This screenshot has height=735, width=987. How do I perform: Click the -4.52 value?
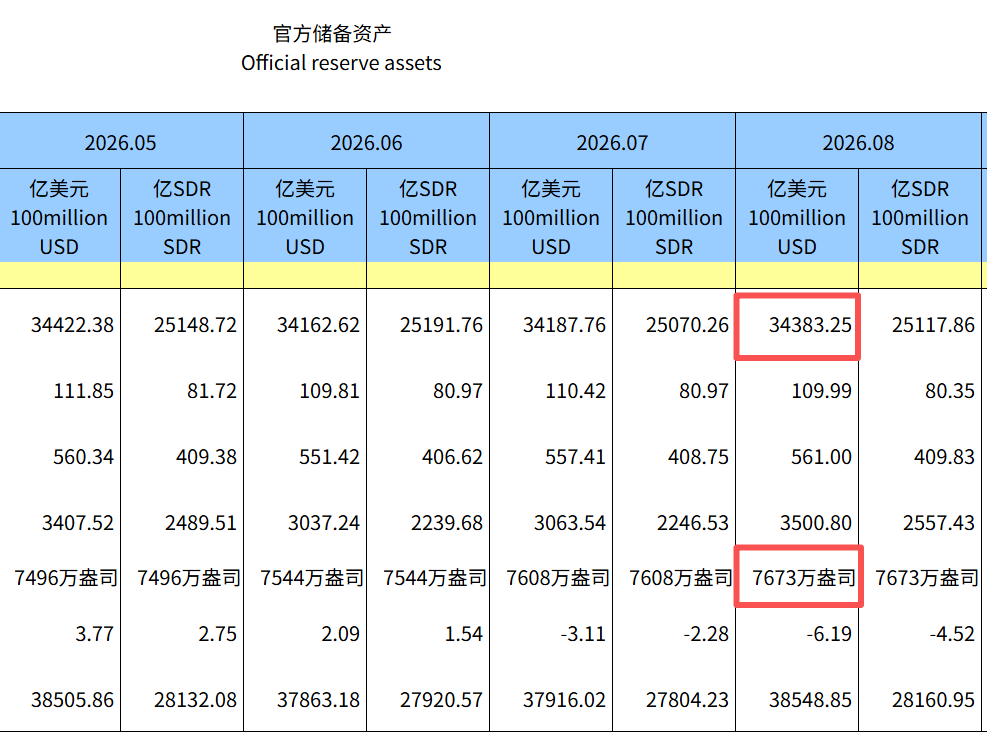point(952,634)
